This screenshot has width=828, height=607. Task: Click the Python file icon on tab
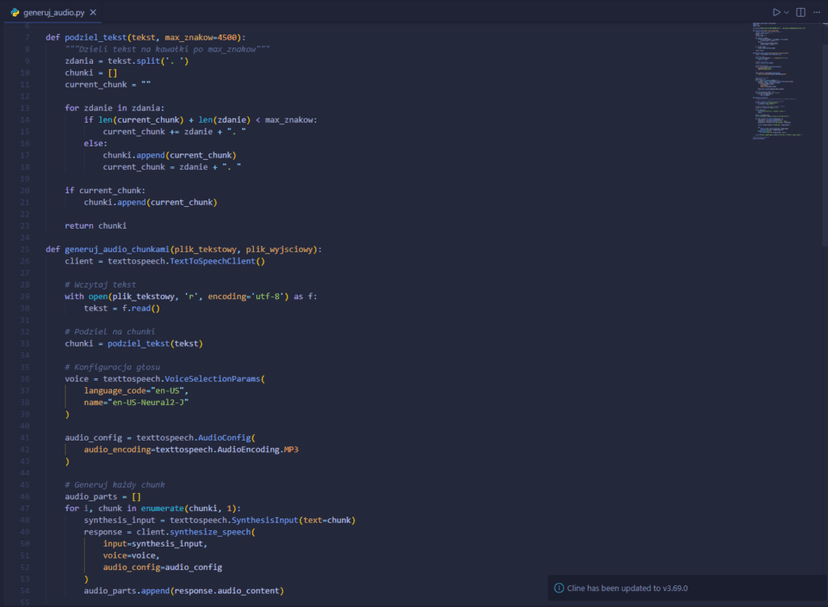point(15,12)
